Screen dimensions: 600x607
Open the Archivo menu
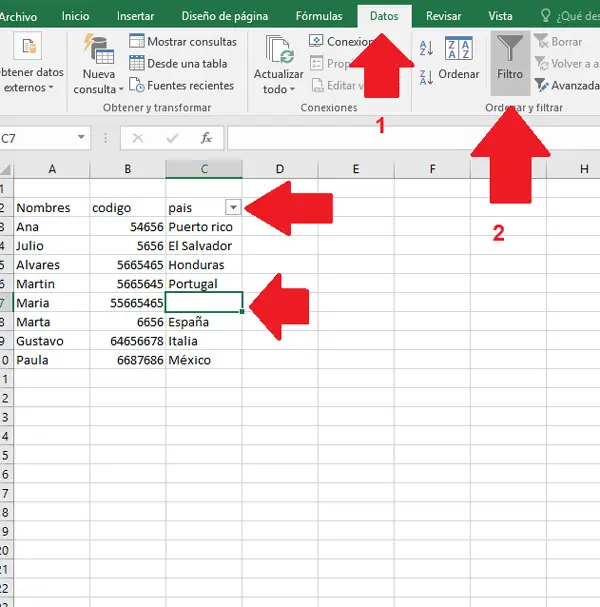click(x=18, y=16)
